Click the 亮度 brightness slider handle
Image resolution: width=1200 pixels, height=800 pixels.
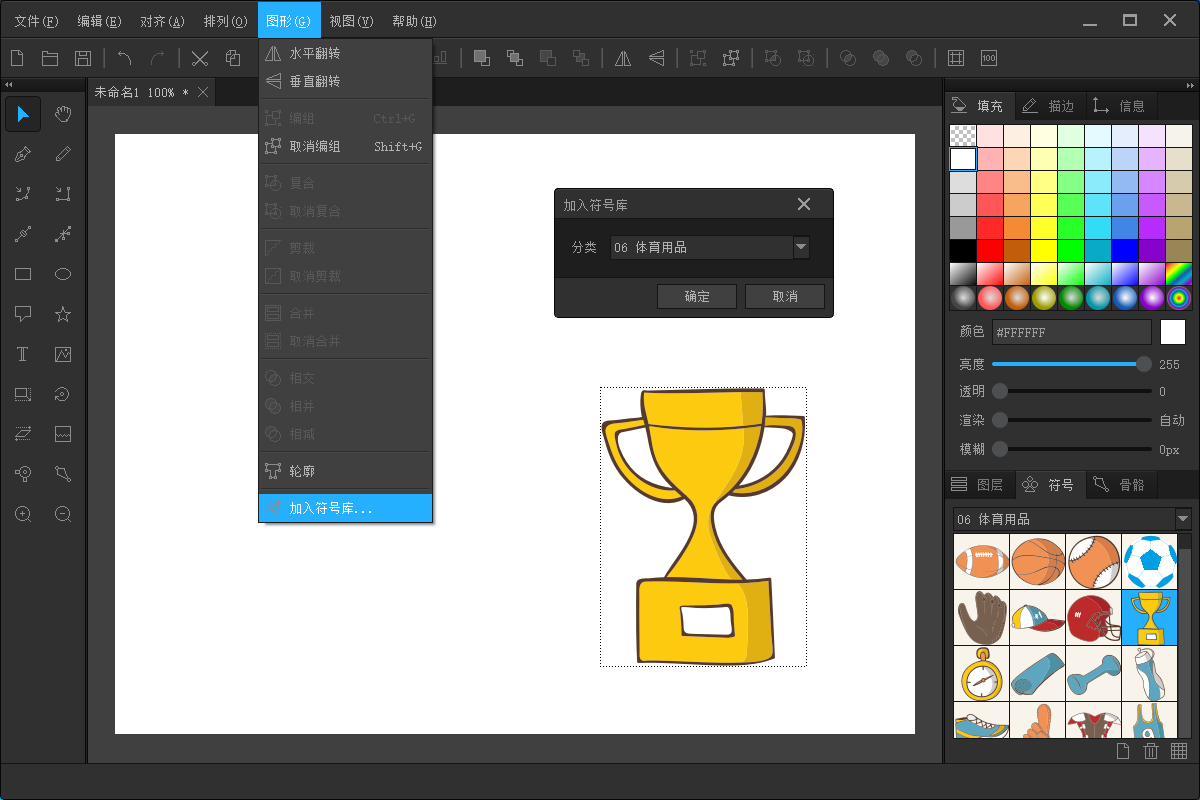coord(1144,364)
